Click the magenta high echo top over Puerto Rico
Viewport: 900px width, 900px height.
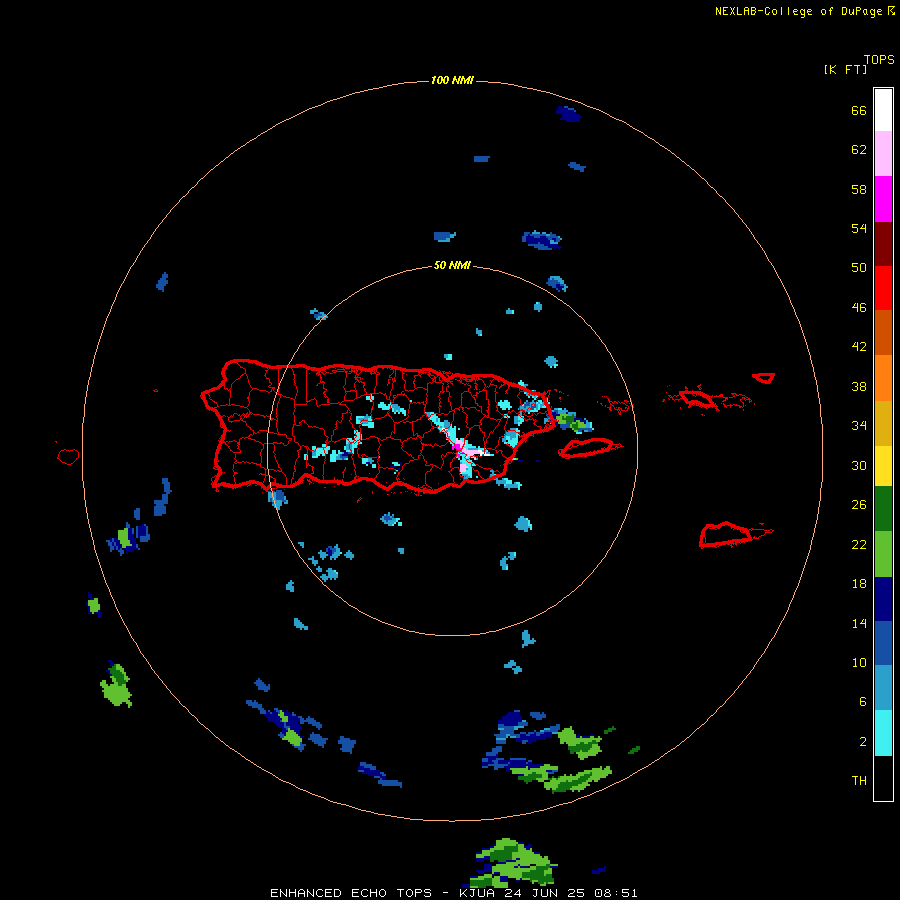pyautogui.click(x=457, y=446)
